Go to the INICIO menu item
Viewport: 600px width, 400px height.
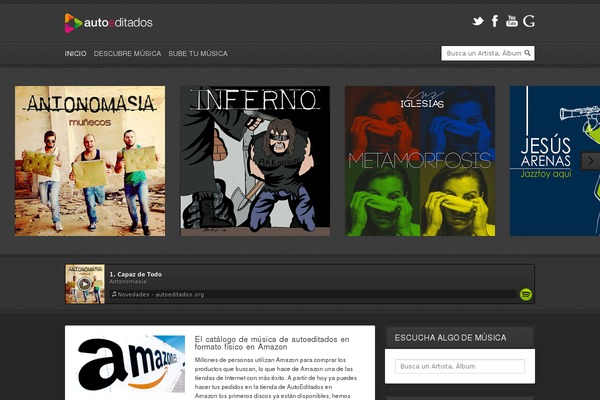[75, 54]
